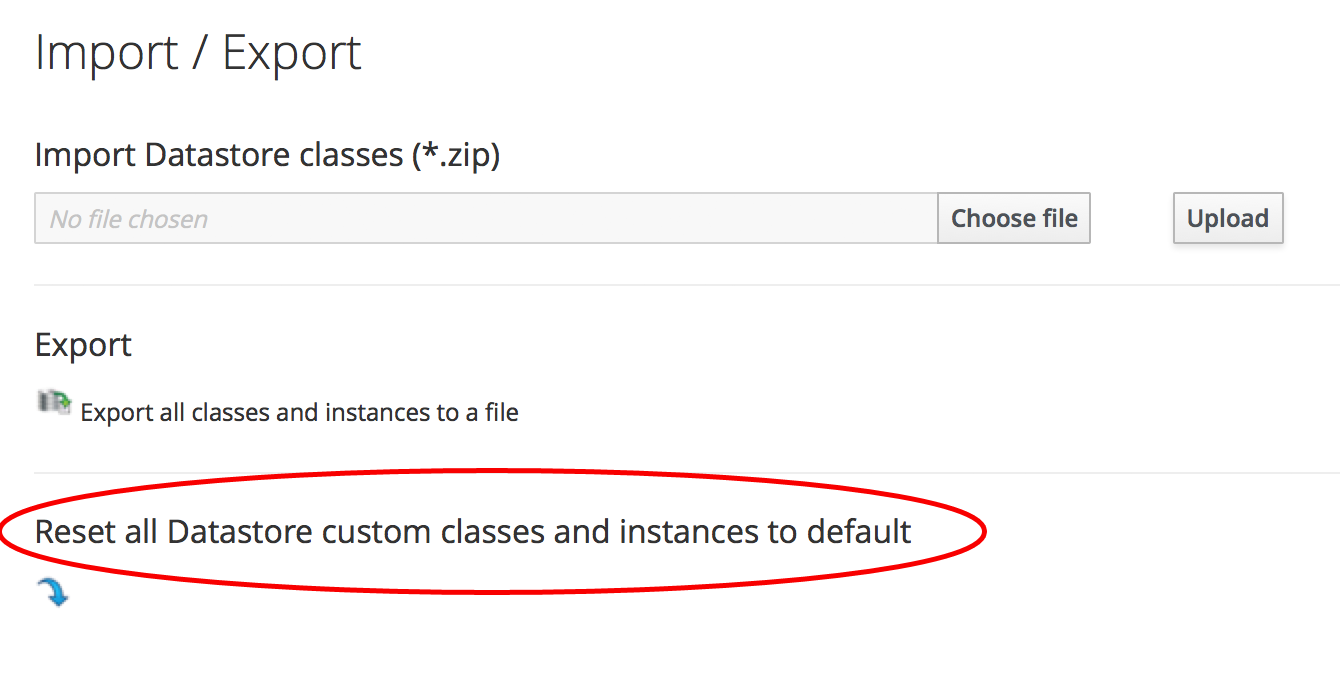The height and width of the screenshot is (685, 1340).
Task: Click the 'No file chosen' file field
Action: 485,219
